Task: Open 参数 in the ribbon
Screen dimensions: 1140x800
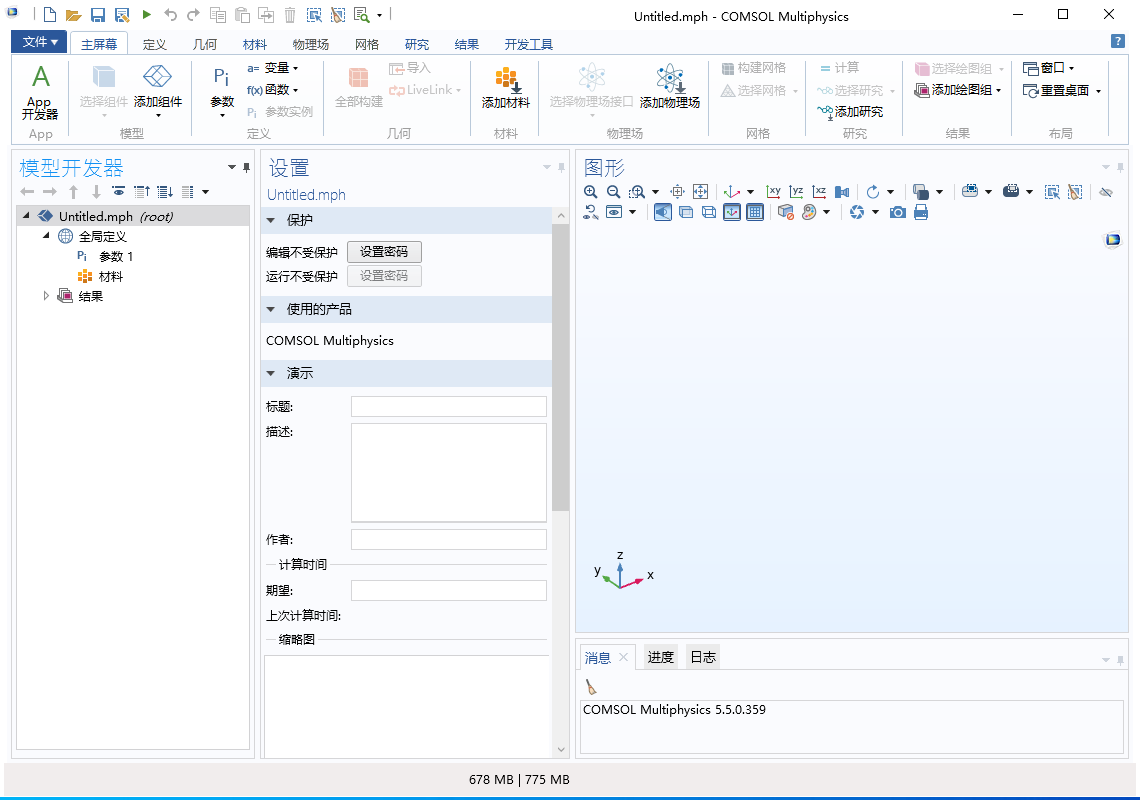Action: click(222, 89)
